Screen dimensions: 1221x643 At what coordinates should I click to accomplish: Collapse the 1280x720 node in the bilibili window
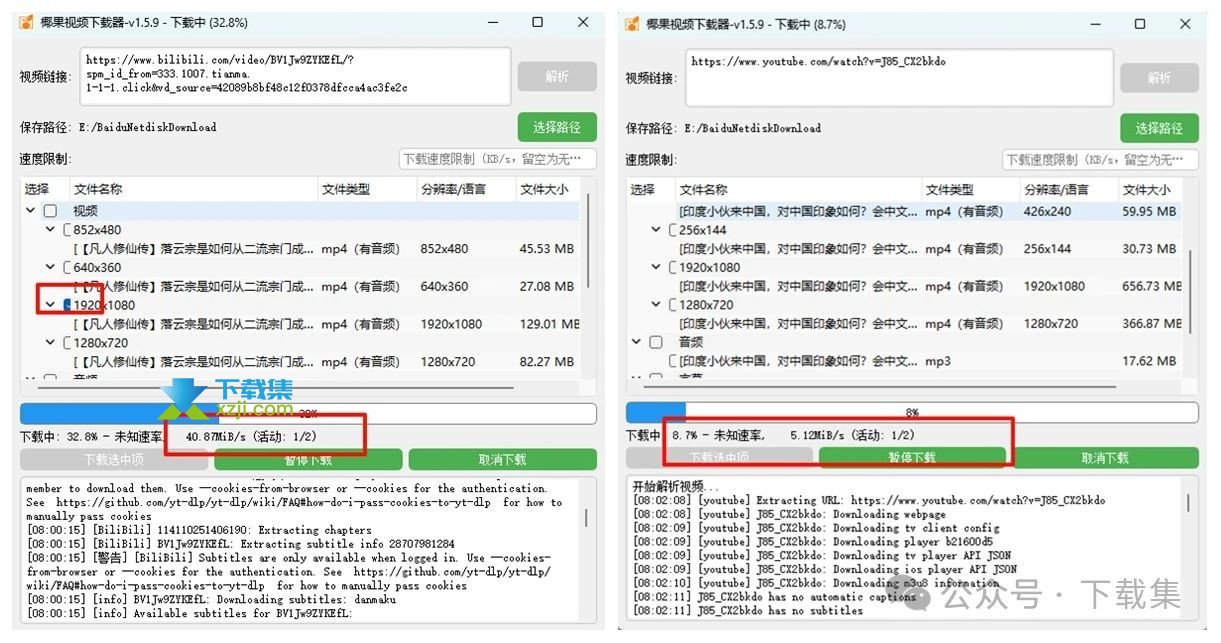tap(50, 342)
